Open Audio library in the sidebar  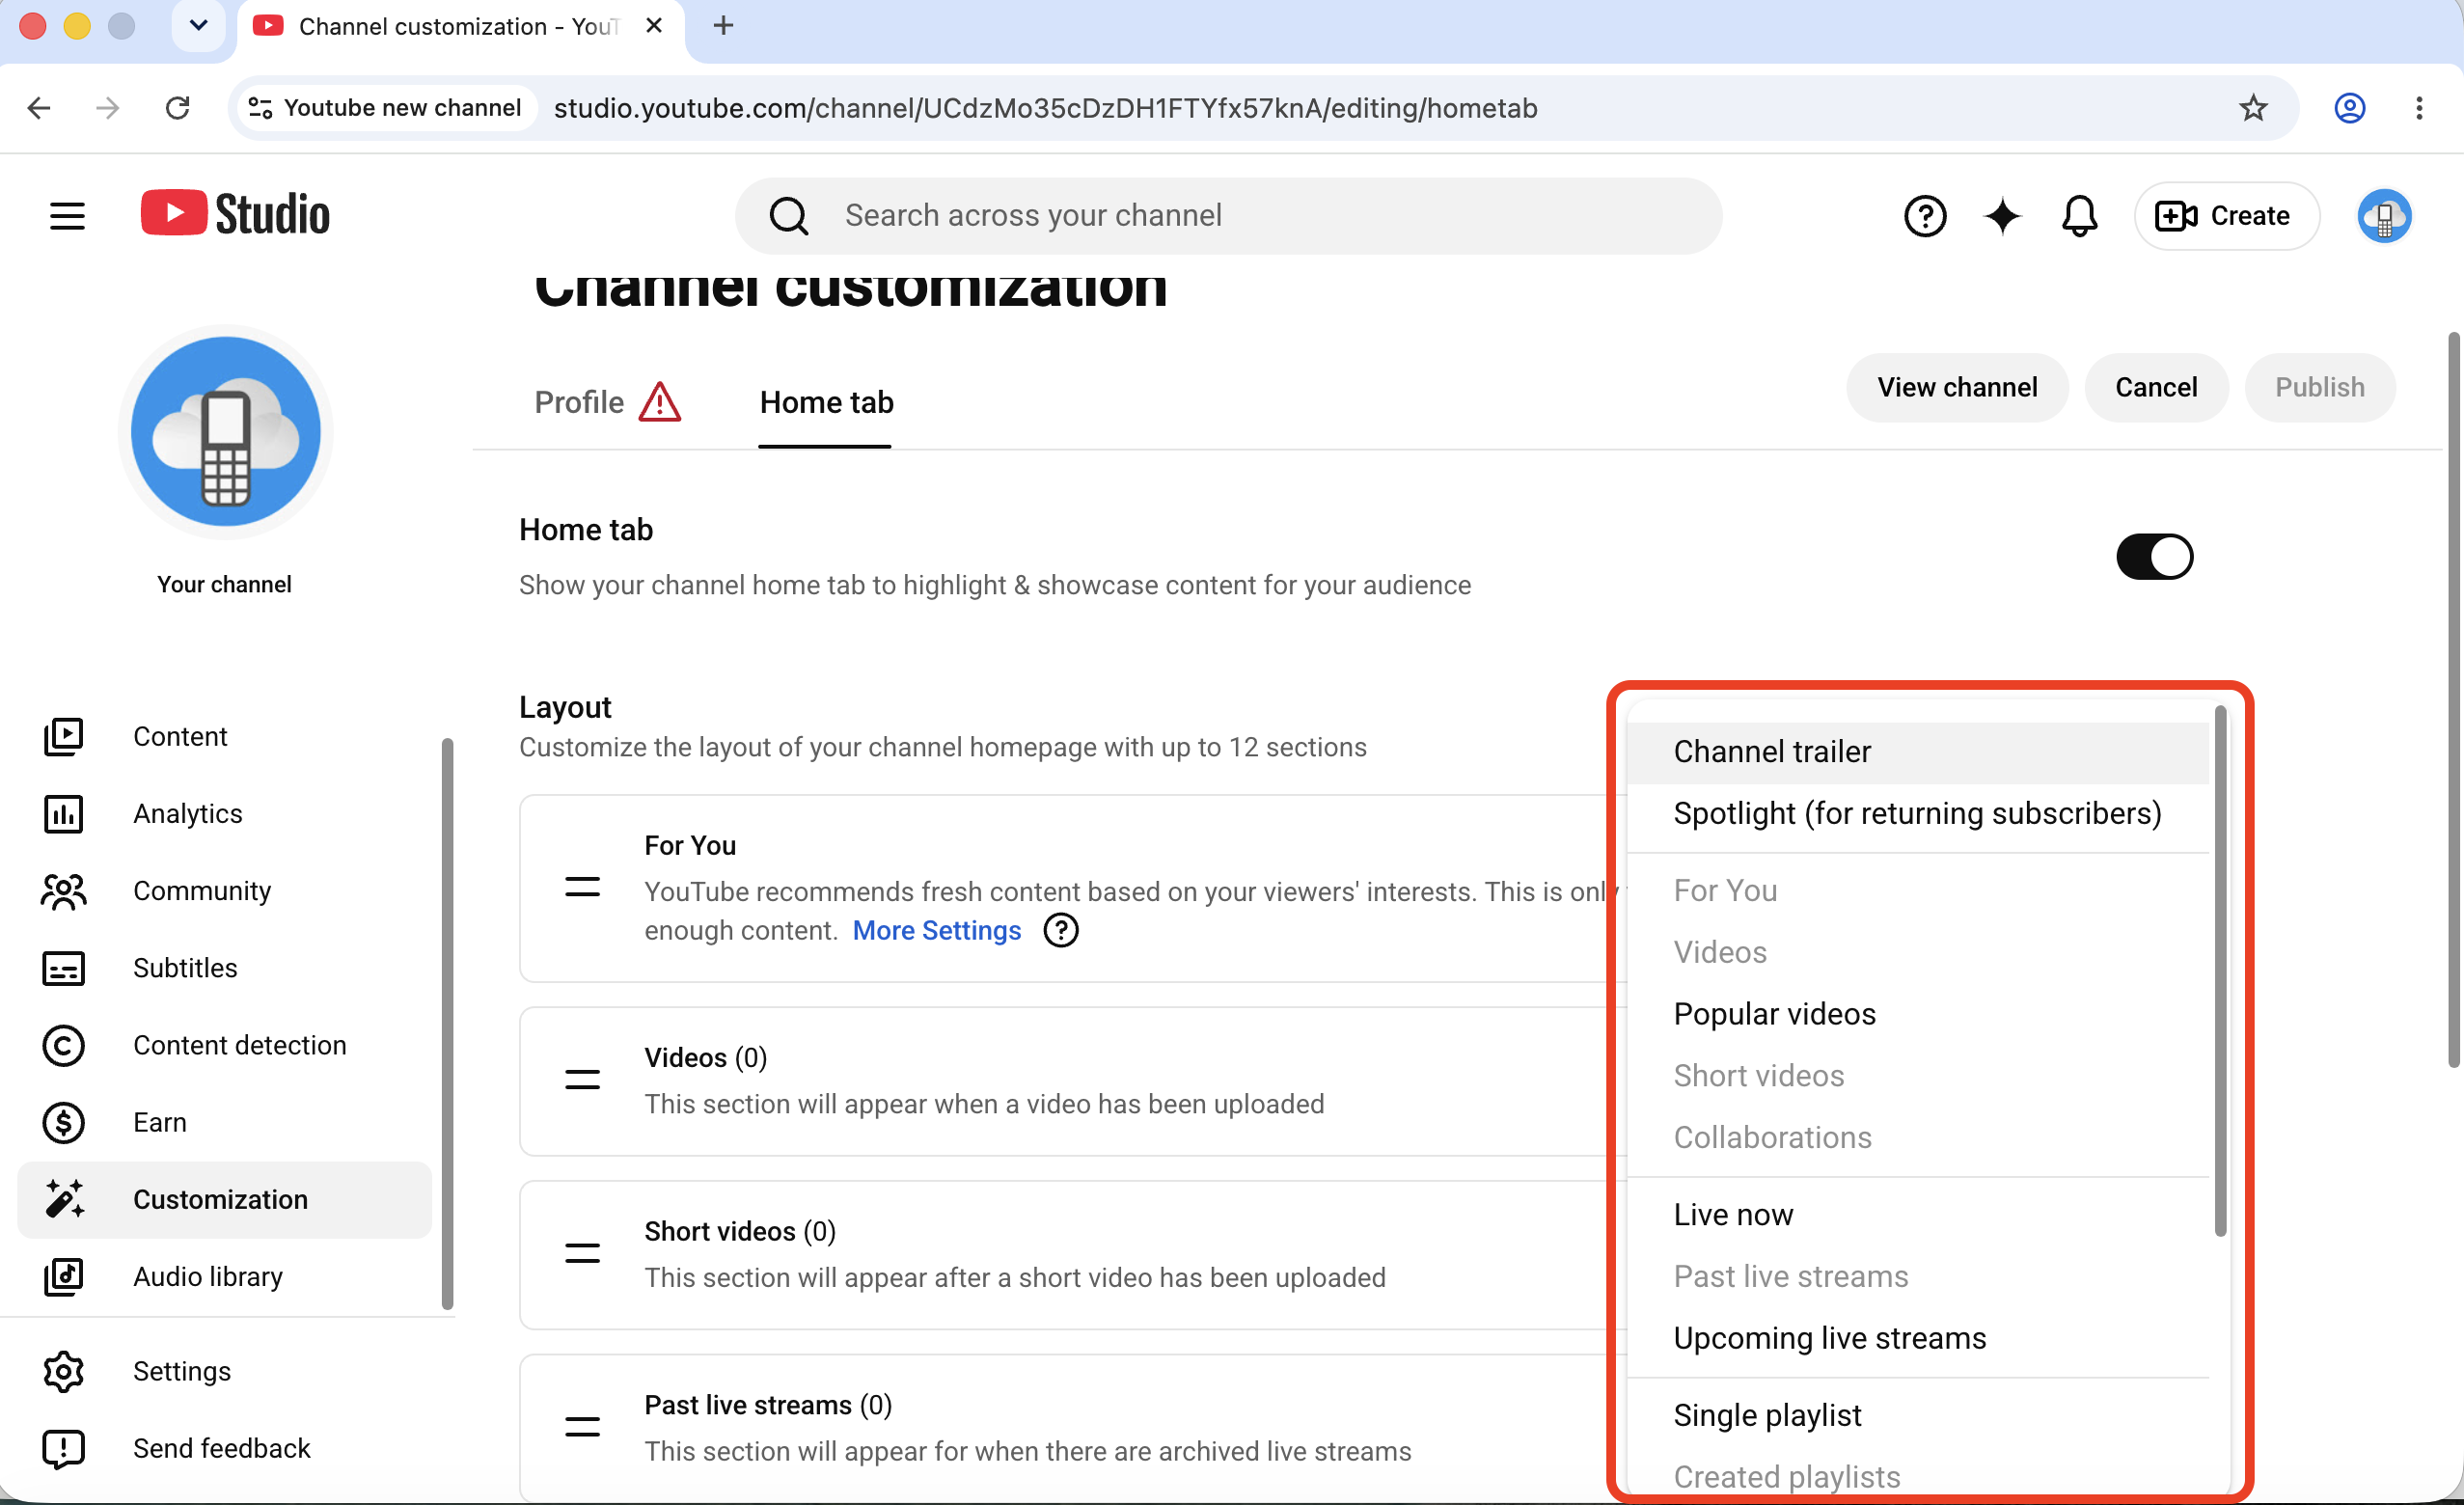coord(225,1276)
